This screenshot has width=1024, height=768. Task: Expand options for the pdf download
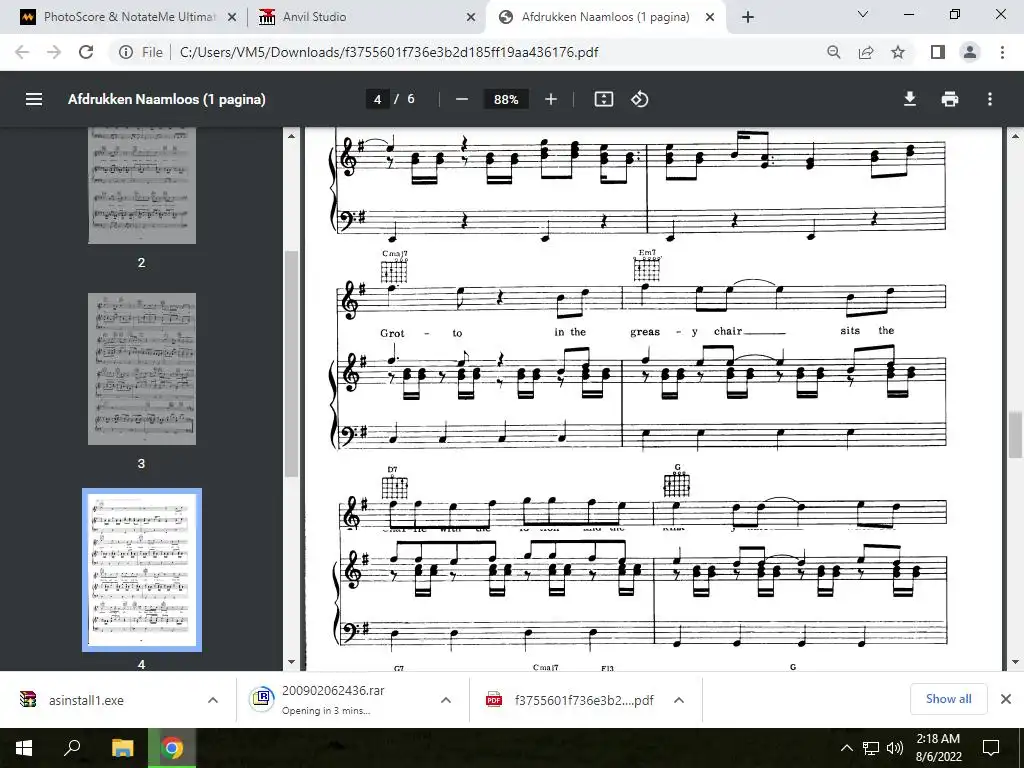coord(679,700)
